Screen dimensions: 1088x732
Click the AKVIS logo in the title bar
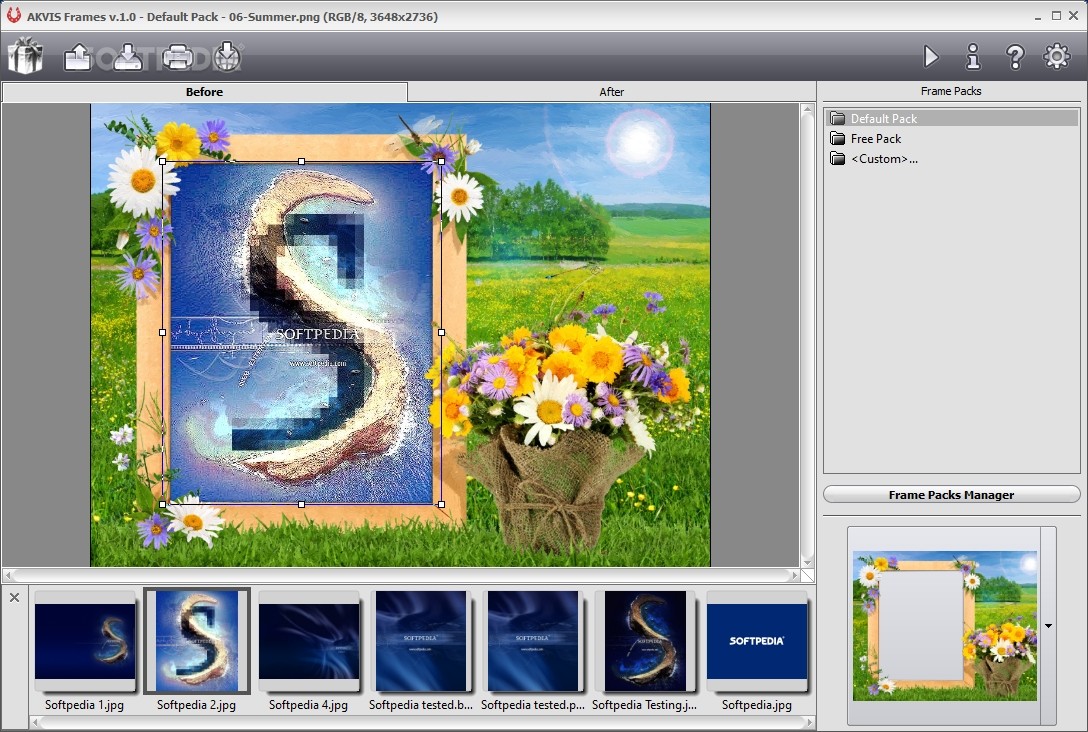(x=13, y=15)
